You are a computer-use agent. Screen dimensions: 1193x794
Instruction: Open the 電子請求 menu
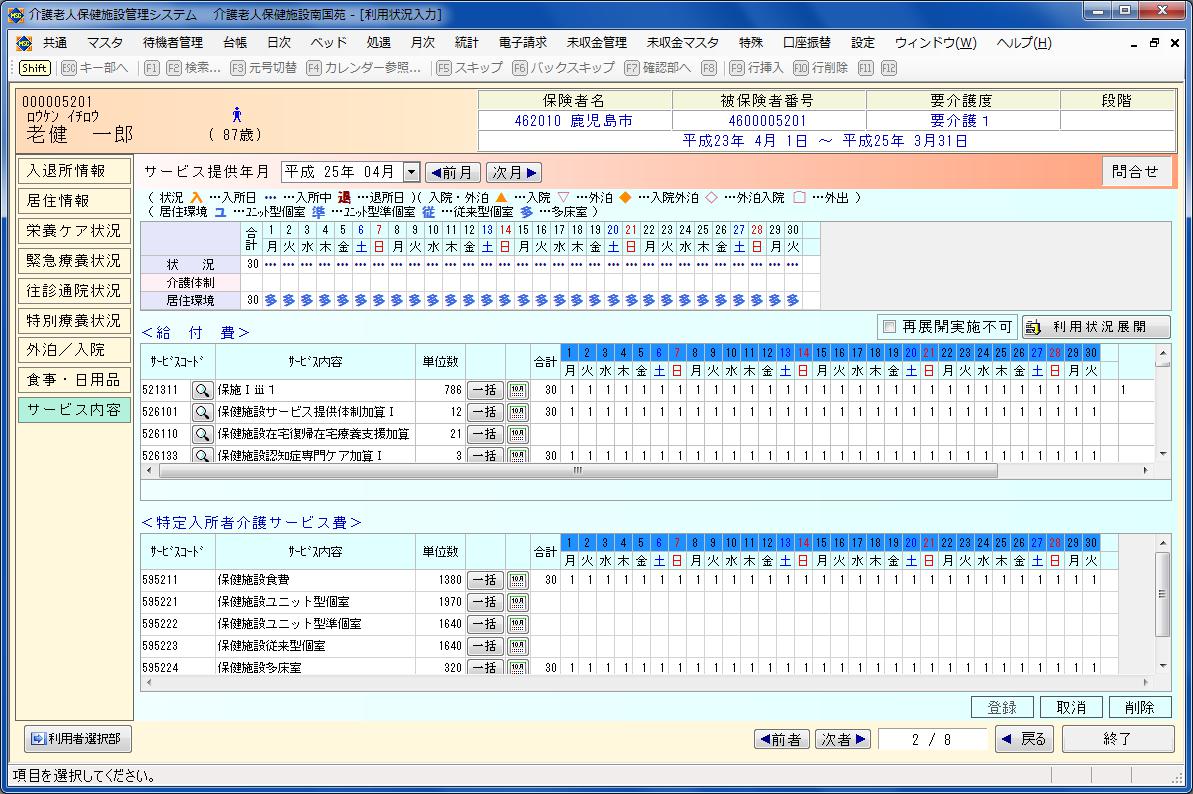[x=523, y=43]
